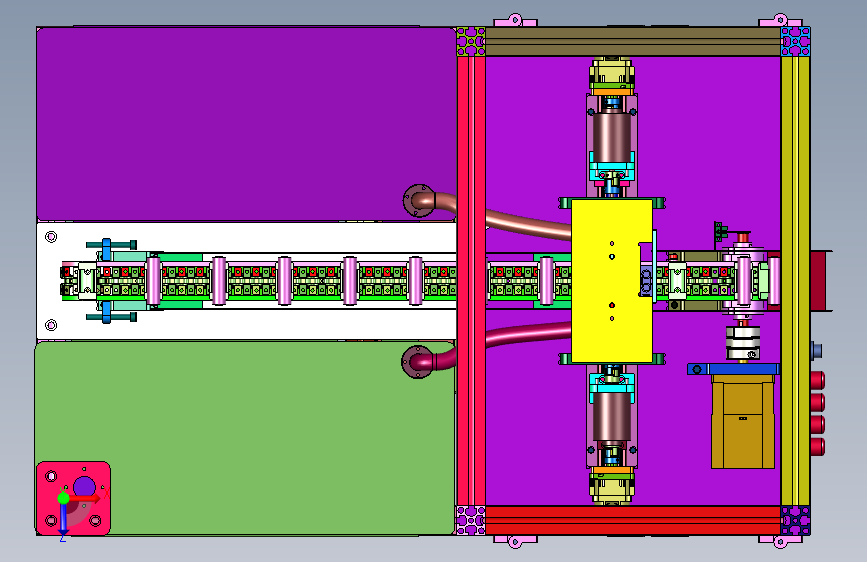
Task: Click the cyan top-right corner bracket
Action: [795, 41]
